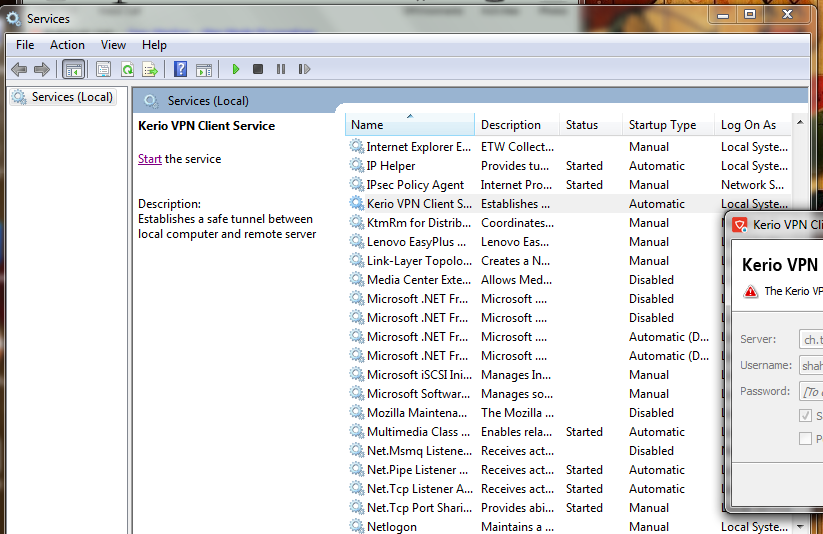Image resolution: width=823 pixels, height=534 pixels.
Task: Click Username field in Kerio VPN dialog
Action: point(811,365)
